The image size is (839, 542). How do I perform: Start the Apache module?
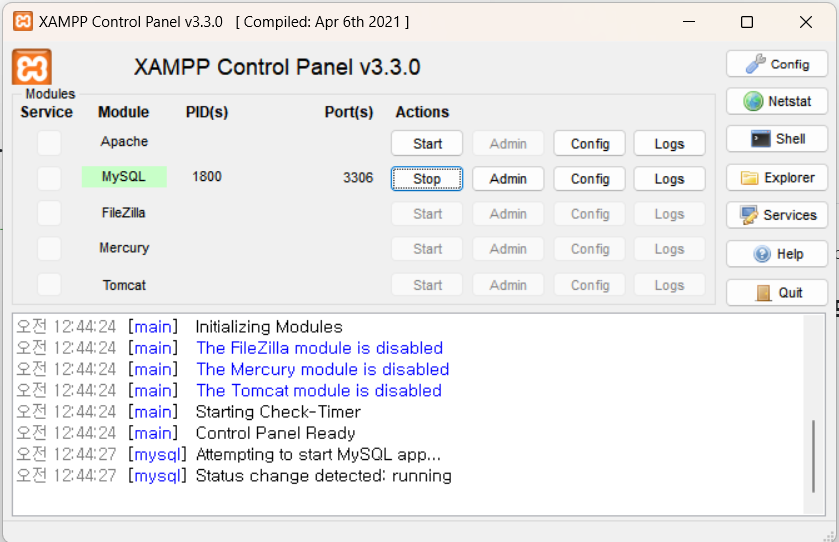point(427,143)
